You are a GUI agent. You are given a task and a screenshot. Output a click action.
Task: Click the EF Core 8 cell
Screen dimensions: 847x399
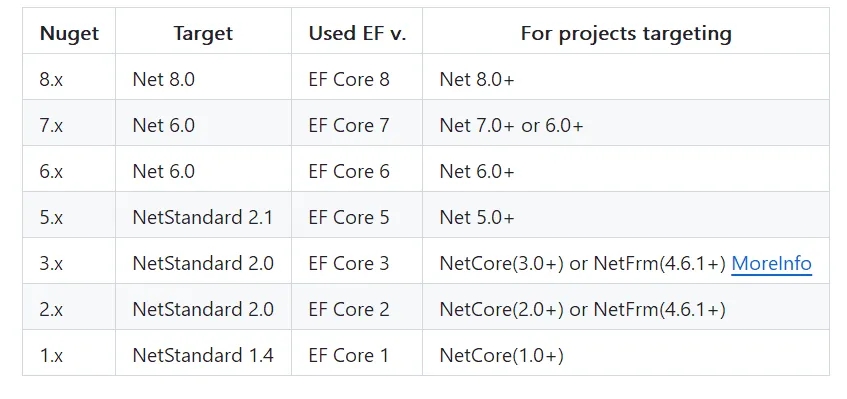tap(357, 79)
